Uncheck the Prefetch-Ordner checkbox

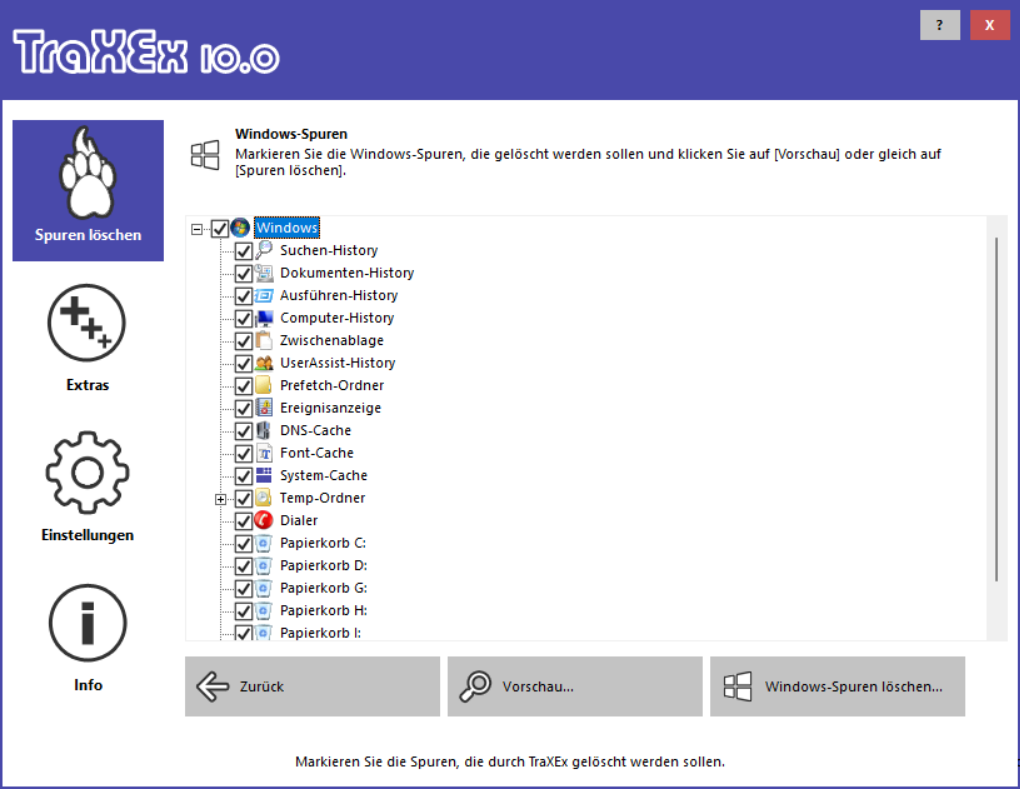pyautogui.click(x=243, y=386)
